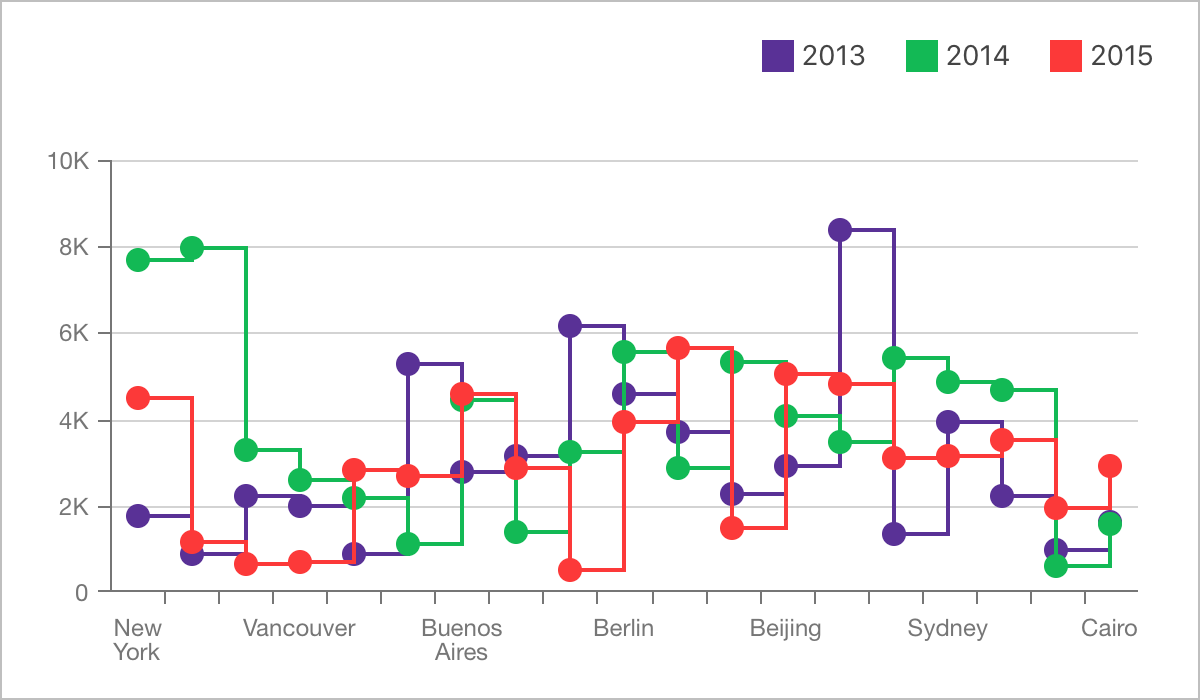The image size is (1200, 700).
Task: Select the purple 2013 data point for New York
Action: pos(138,516)
